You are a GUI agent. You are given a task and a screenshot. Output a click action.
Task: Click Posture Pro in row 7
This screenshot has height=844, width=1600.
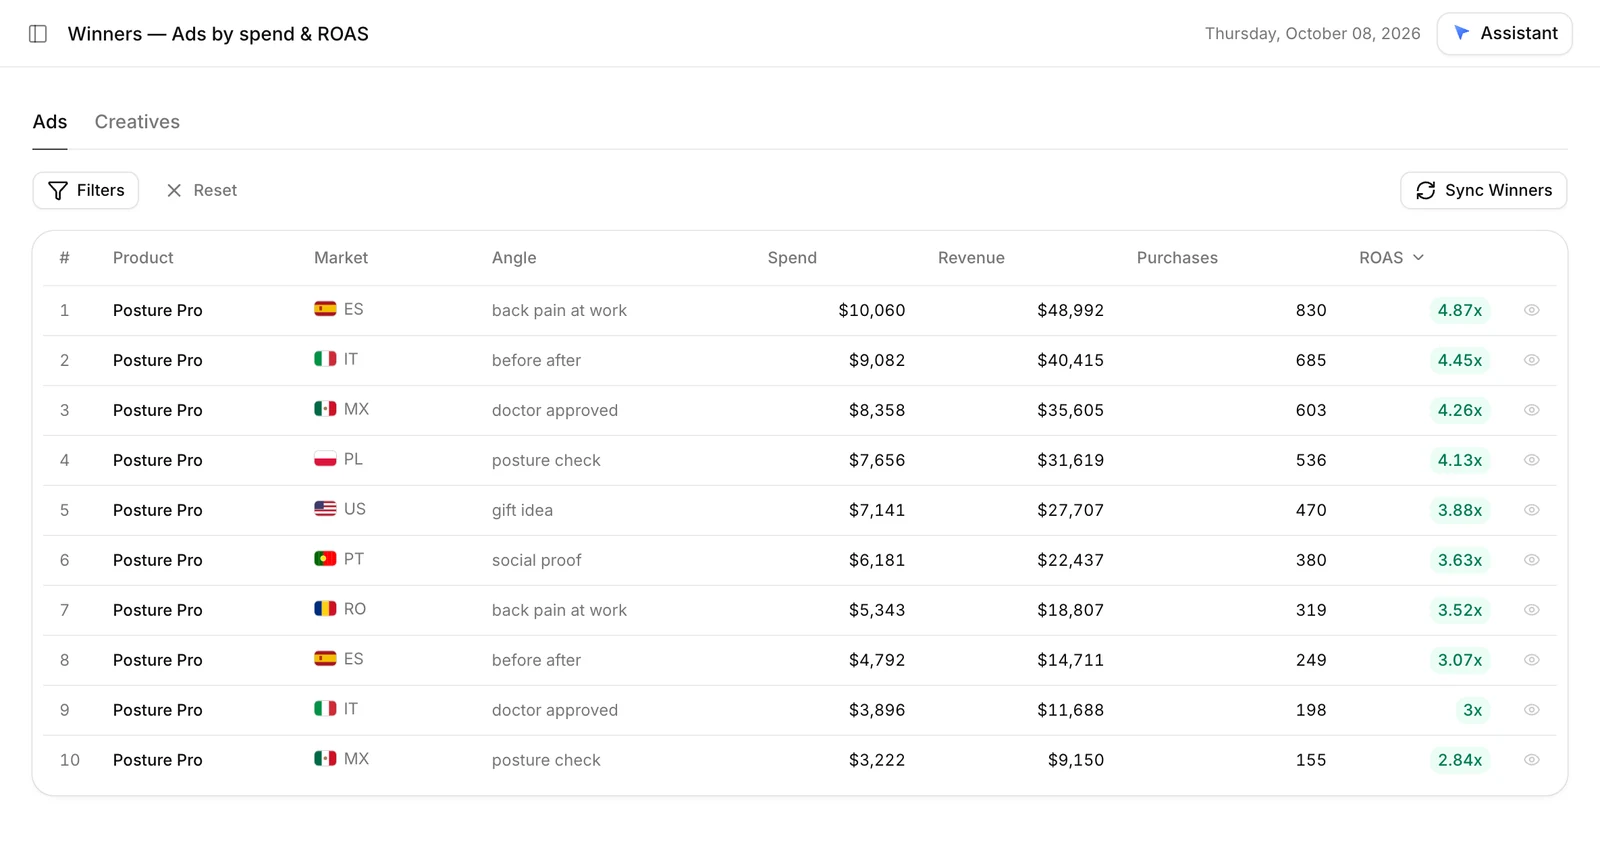(x=157, y=610)
